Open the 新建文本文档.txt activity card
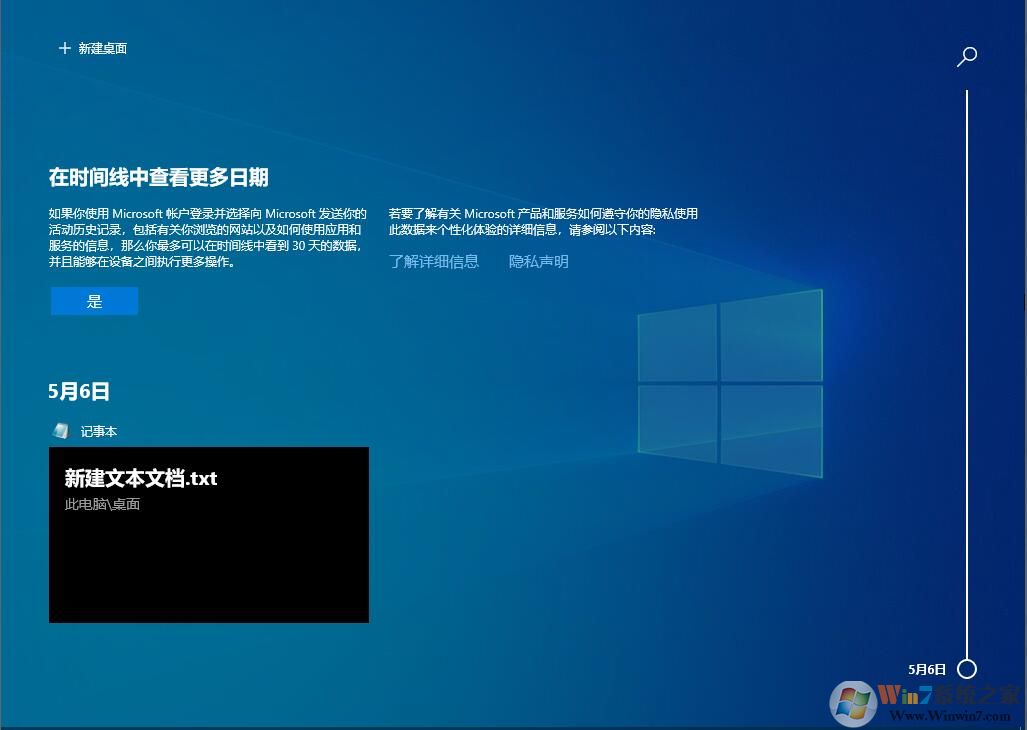 click(208, 535)
